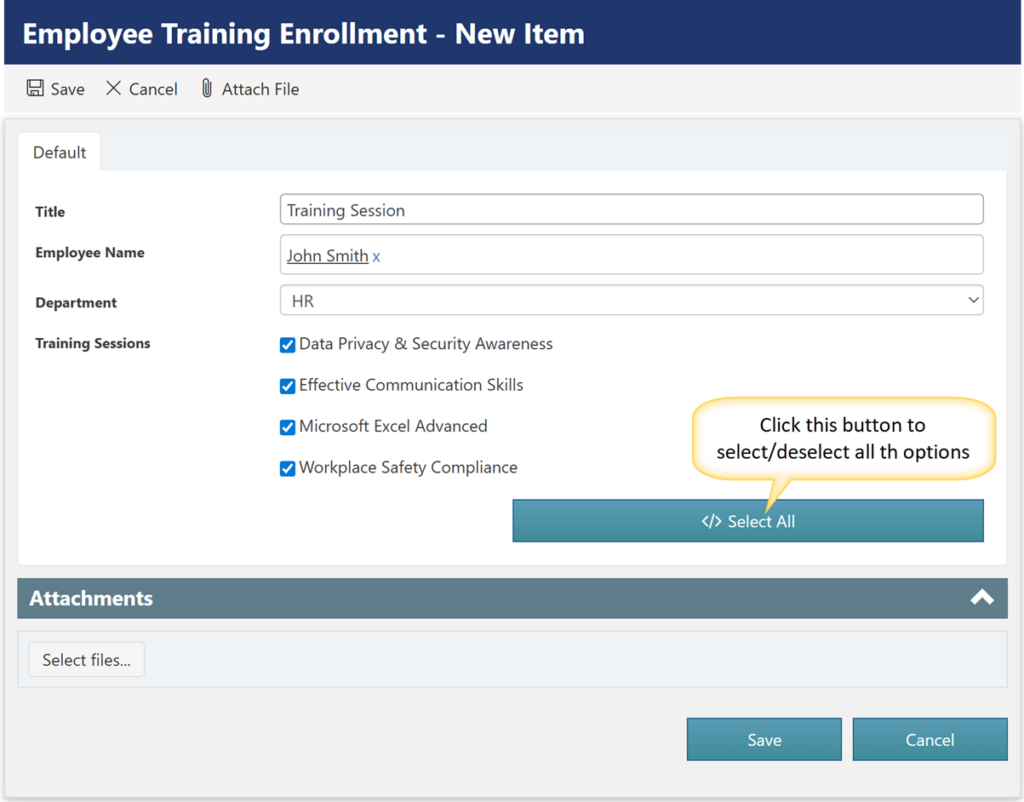The height and width of the screenshot is (802, 1024).
Task: Open the Department dropdown
Action: click(x=630, y=300)
